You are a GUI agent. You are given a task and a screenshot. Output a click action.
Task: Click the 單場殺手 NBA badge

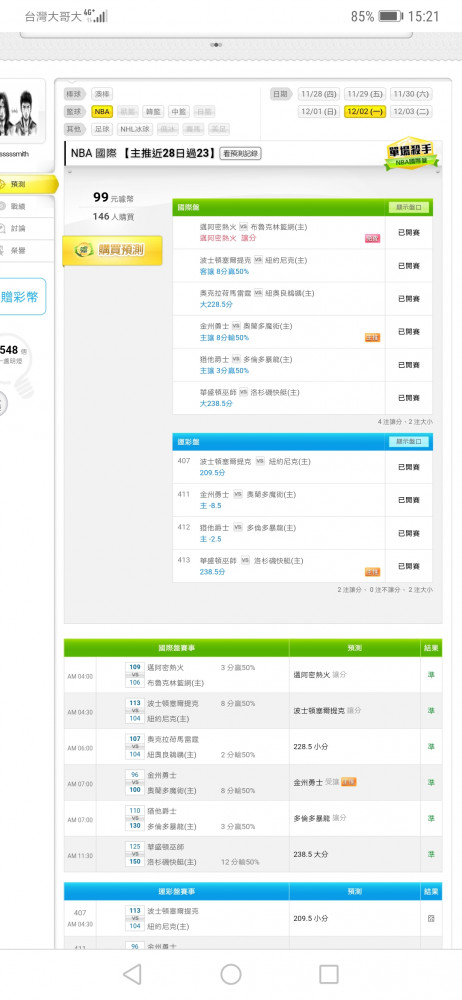click(412, 154)
